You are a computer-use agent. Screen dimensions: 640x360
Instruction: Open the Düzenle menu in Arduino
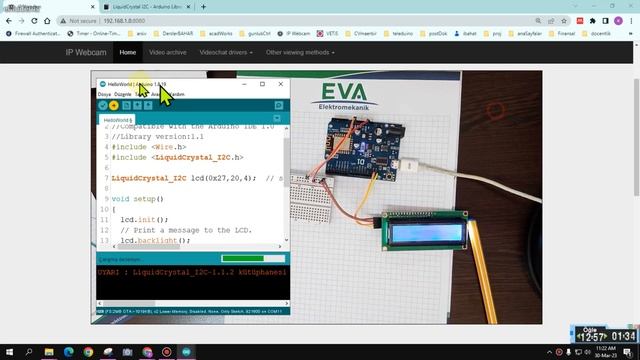tap(123, 94)
